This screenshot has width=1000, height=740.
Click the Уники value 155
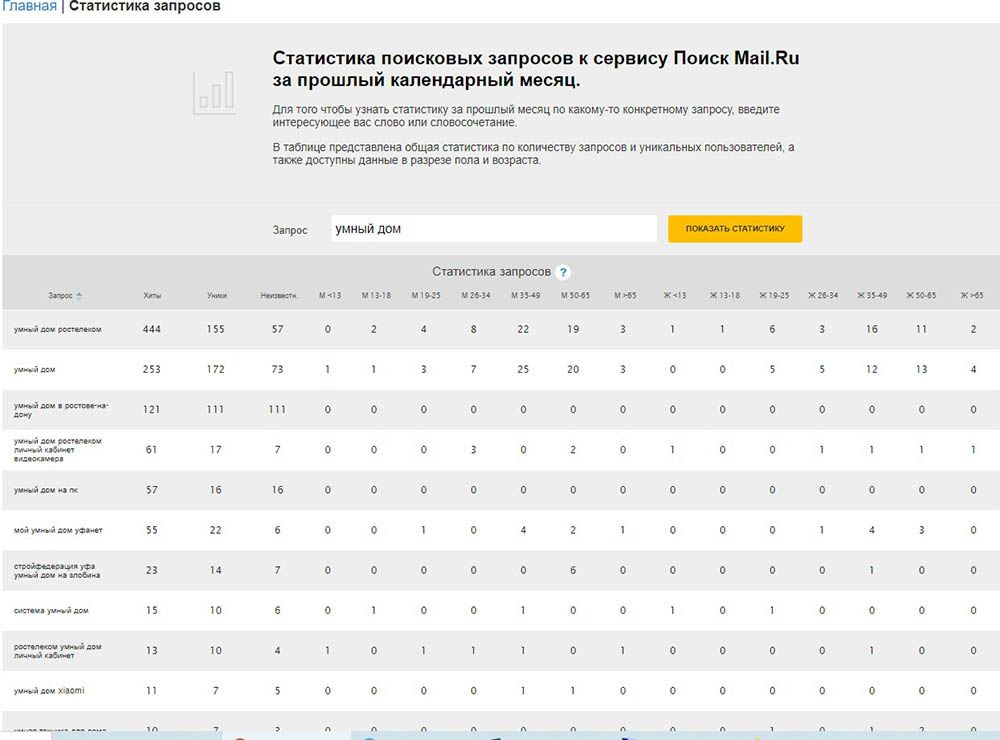click(x=216, y=329)
